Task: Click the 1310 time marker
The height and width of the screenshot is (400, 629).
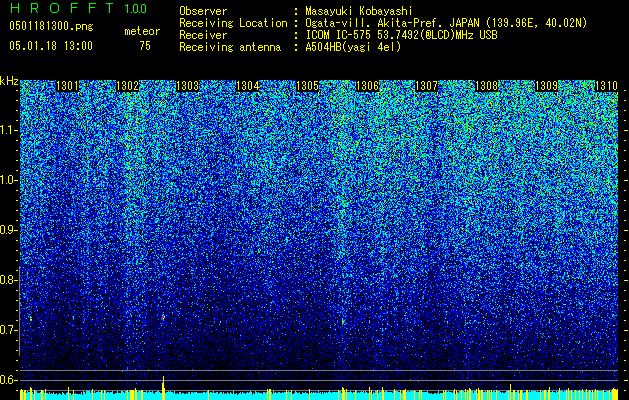Action: [606, 86]
